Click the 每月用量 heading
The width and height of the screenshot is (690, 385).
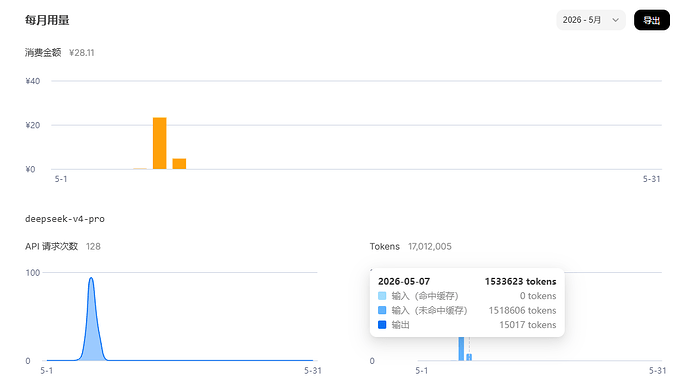(x=47, y=20)
